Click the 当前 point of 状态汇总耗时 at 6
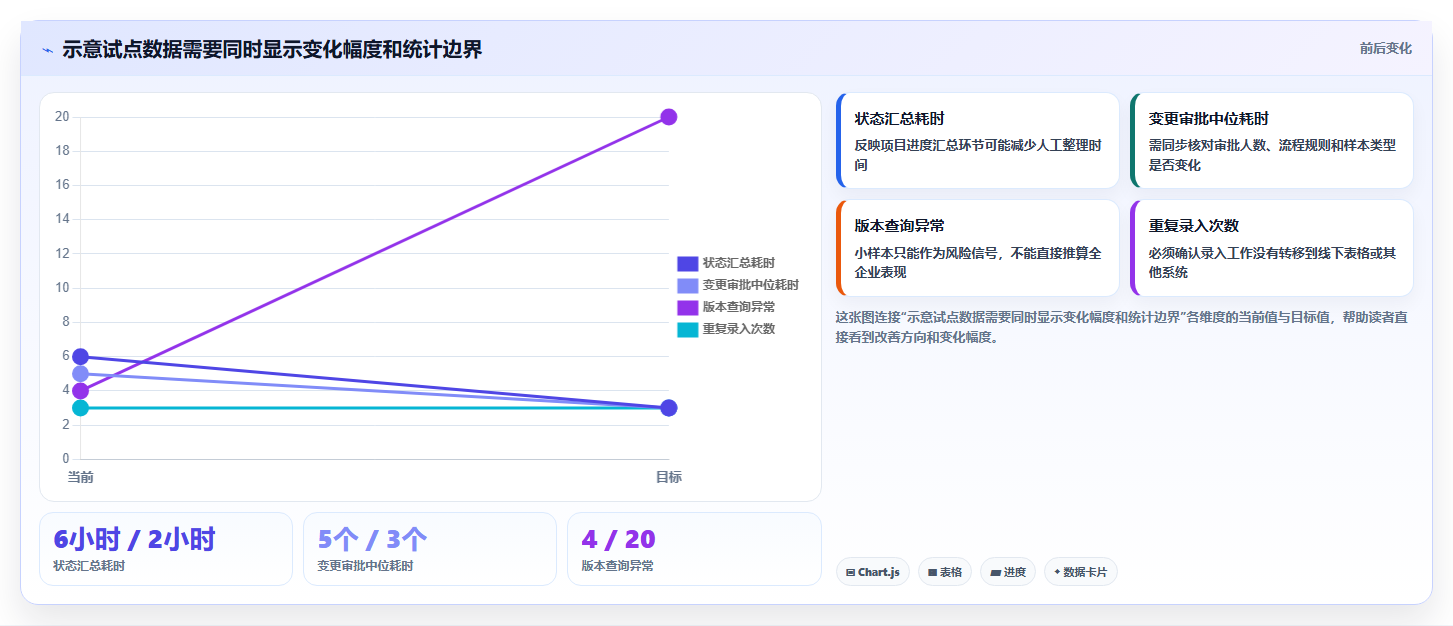 coord(80,357)
